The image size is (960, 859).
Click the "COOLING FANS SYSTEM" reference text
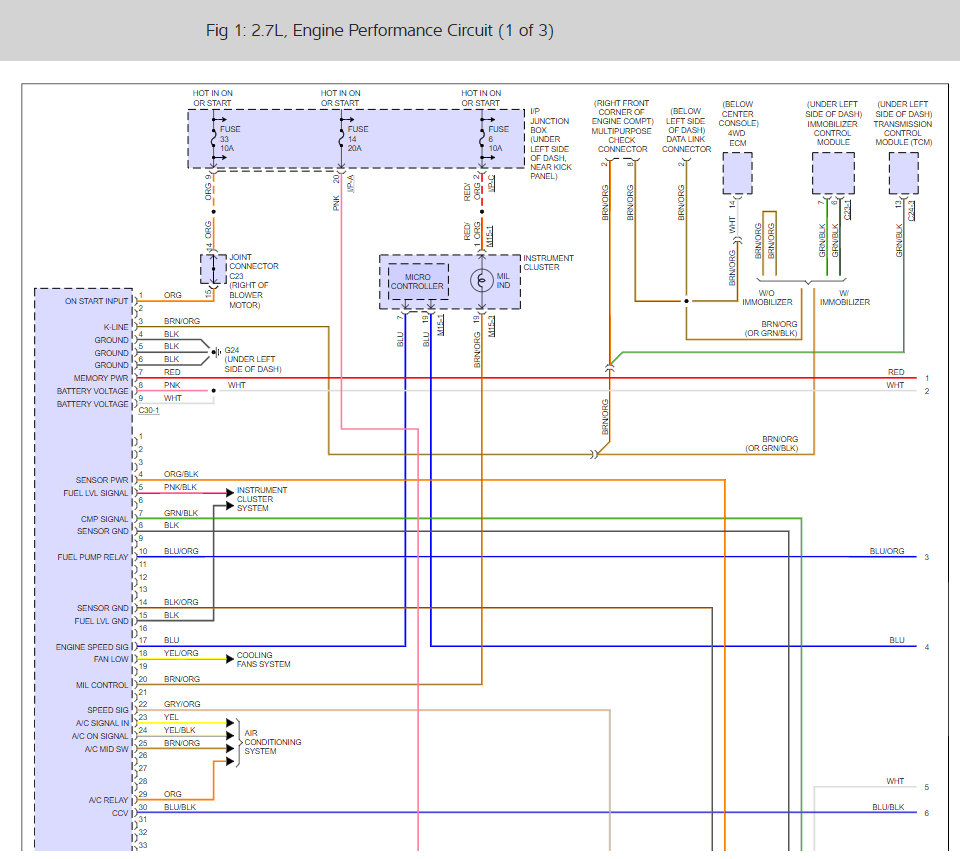(x=263, y=659)
